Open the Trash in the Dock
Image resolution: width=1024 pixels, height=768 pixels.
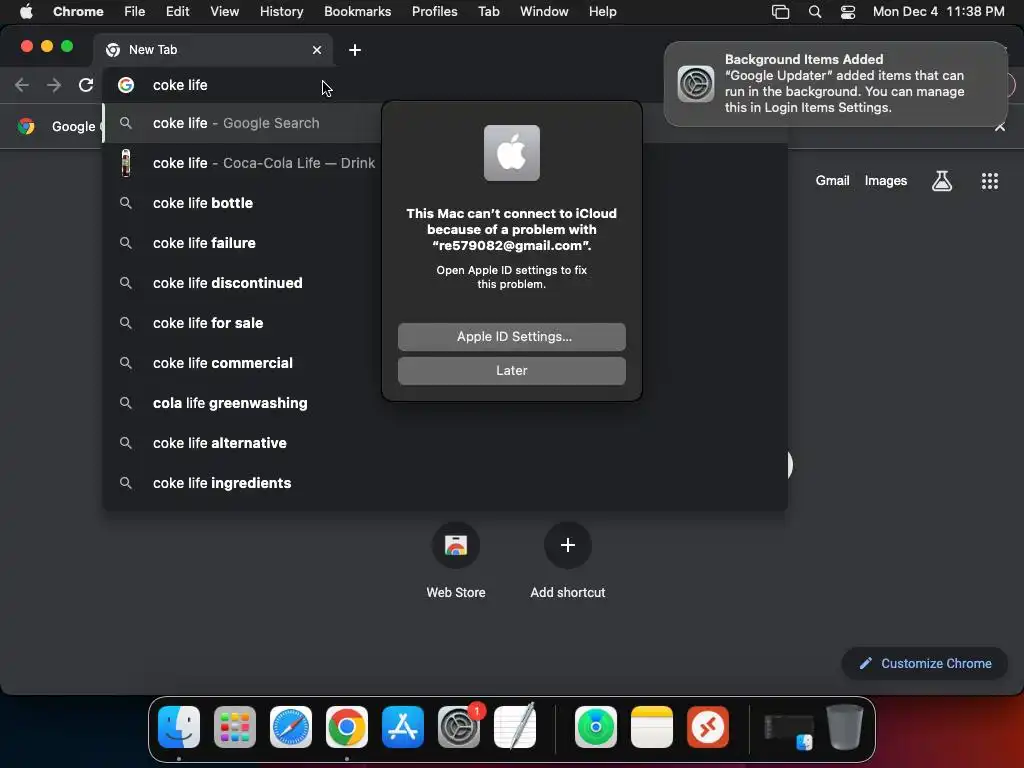coord(844,727)
